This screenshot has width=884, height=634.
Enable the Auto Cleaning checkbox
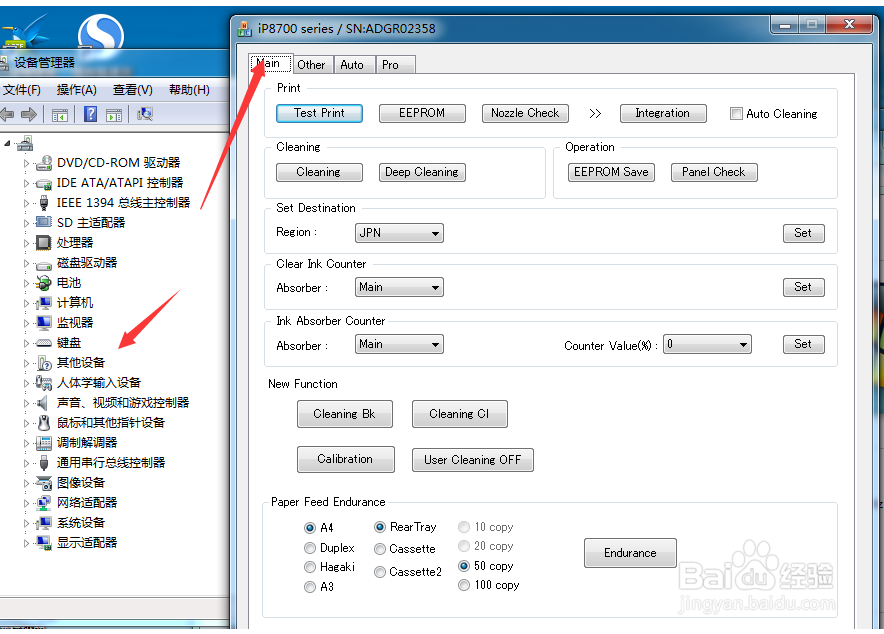pos(736,114)
